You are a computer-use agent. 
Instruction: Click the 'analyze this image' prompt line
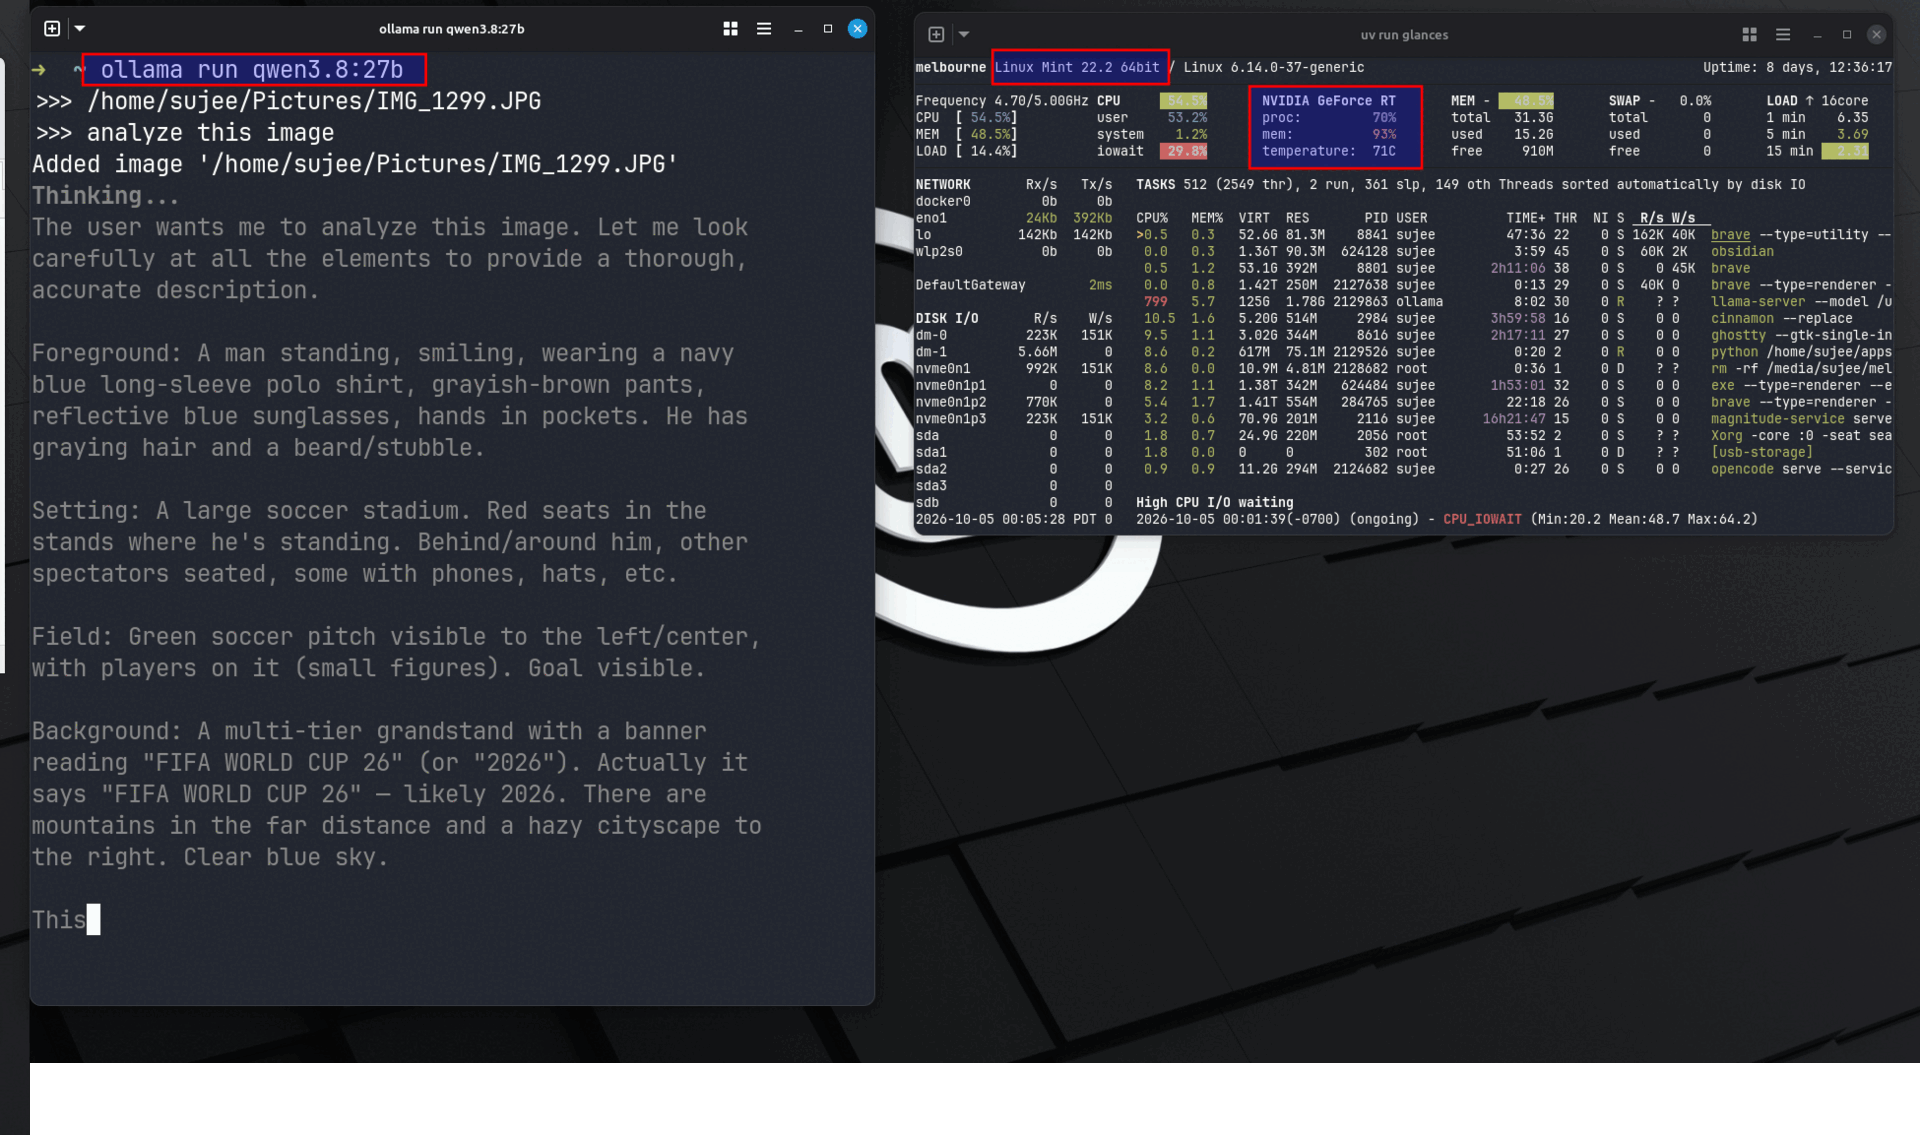(x=211, y=133)
